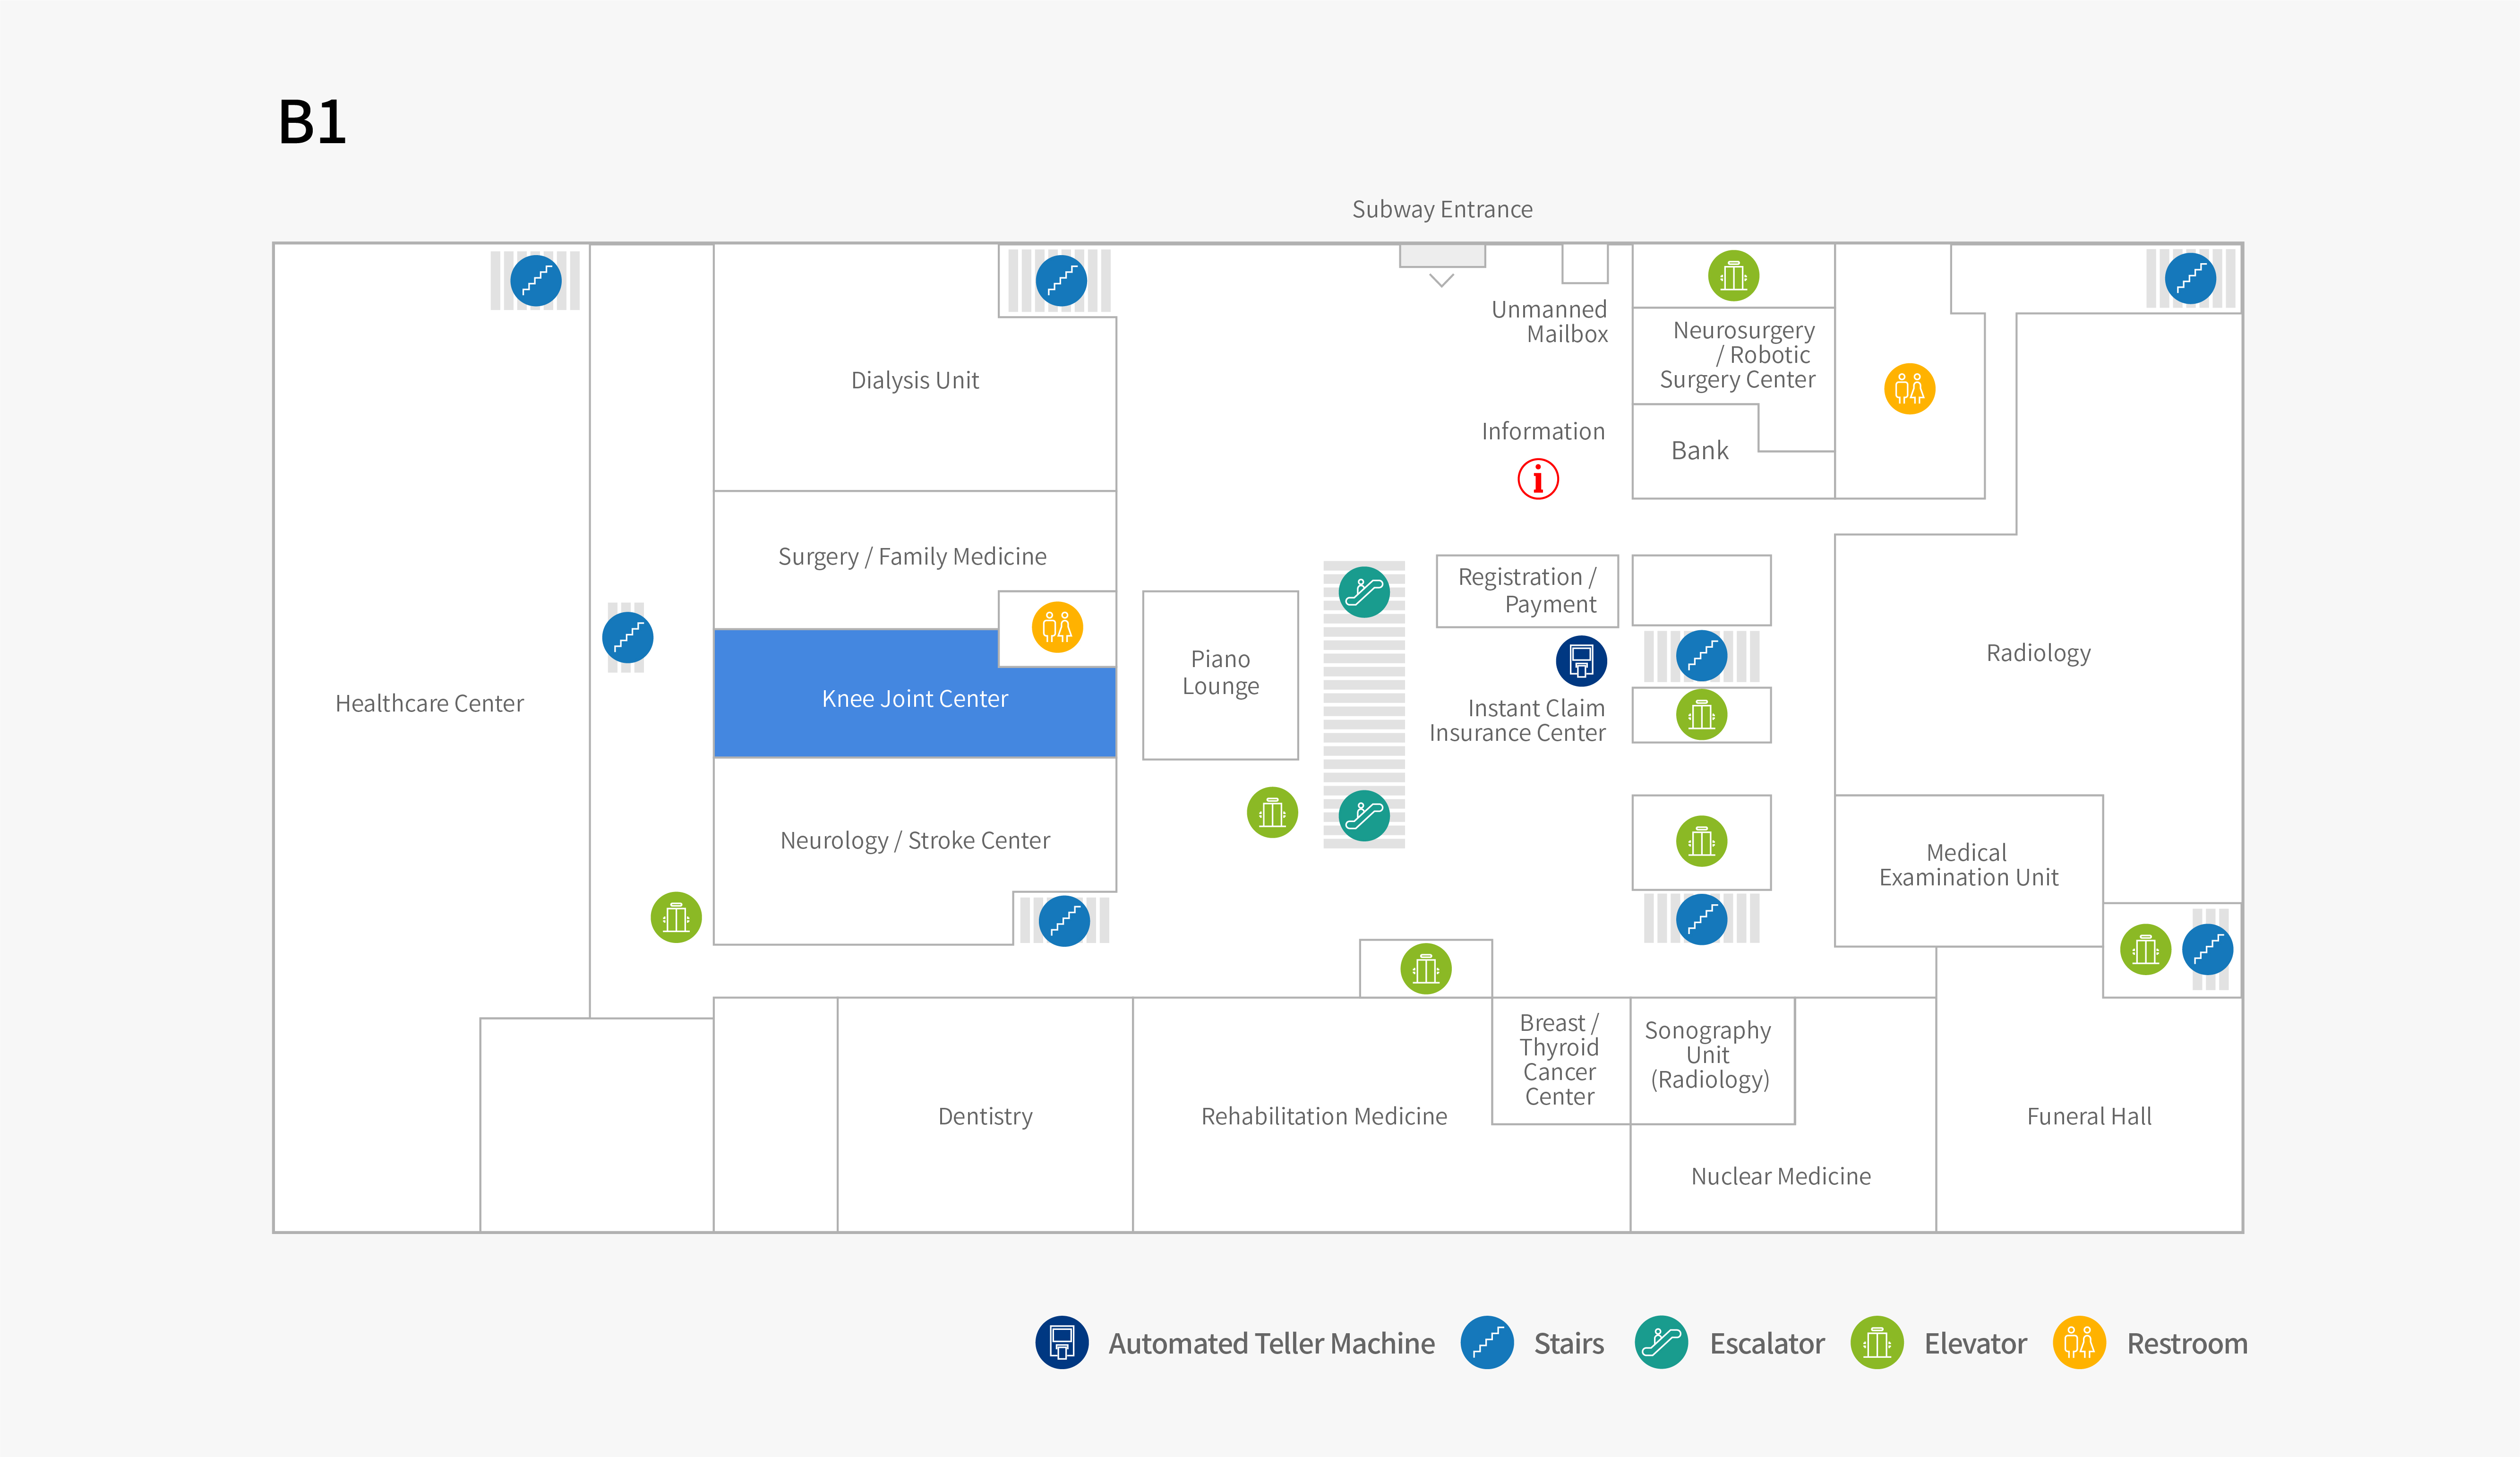Click the Unmanned Mailbox label

tap(1549, 322)
